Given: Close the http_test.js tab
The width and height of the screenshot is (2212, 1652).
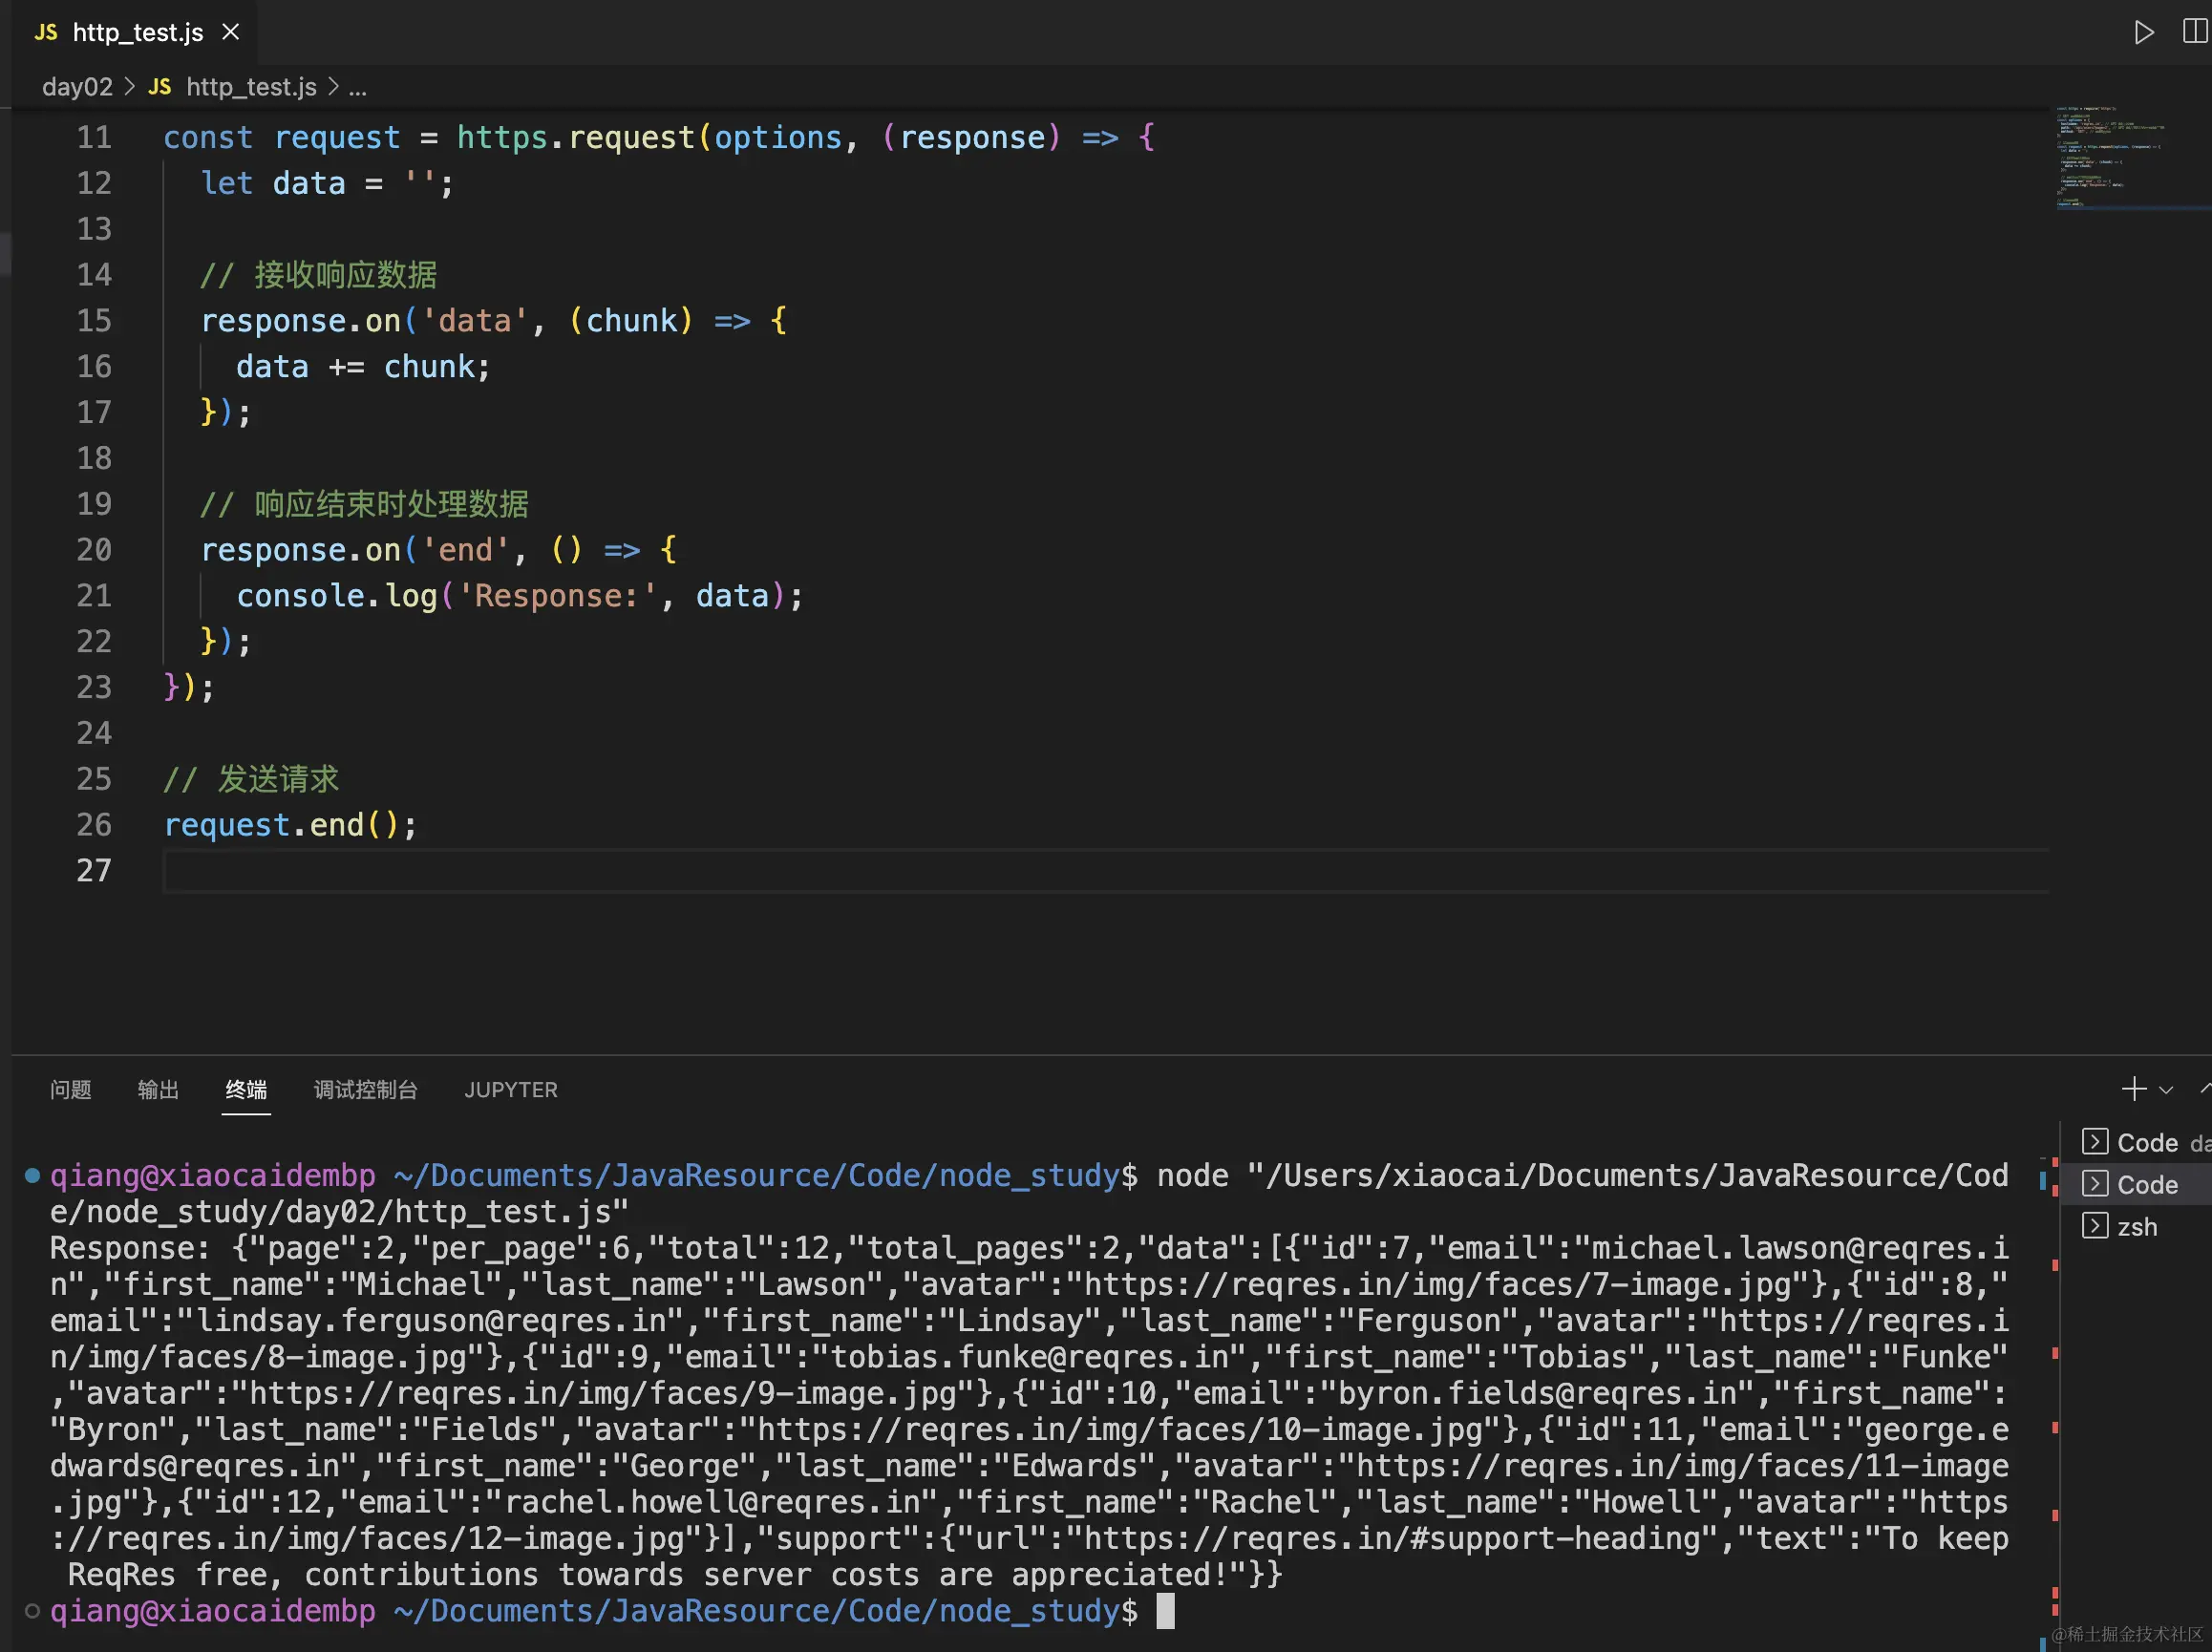Looking at the screenshot, I should pyautogui.click(x=231, y=32).
